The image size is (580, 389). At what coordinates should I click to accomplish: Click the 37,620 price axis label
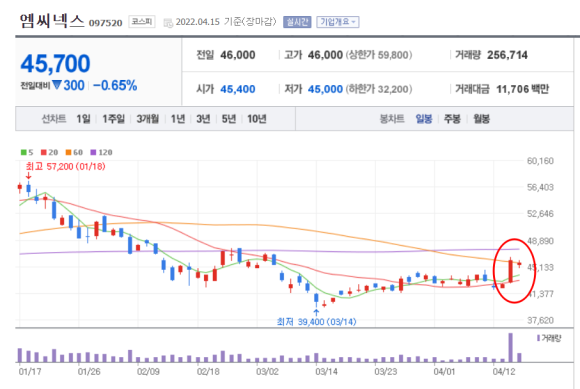click(540, 320)
